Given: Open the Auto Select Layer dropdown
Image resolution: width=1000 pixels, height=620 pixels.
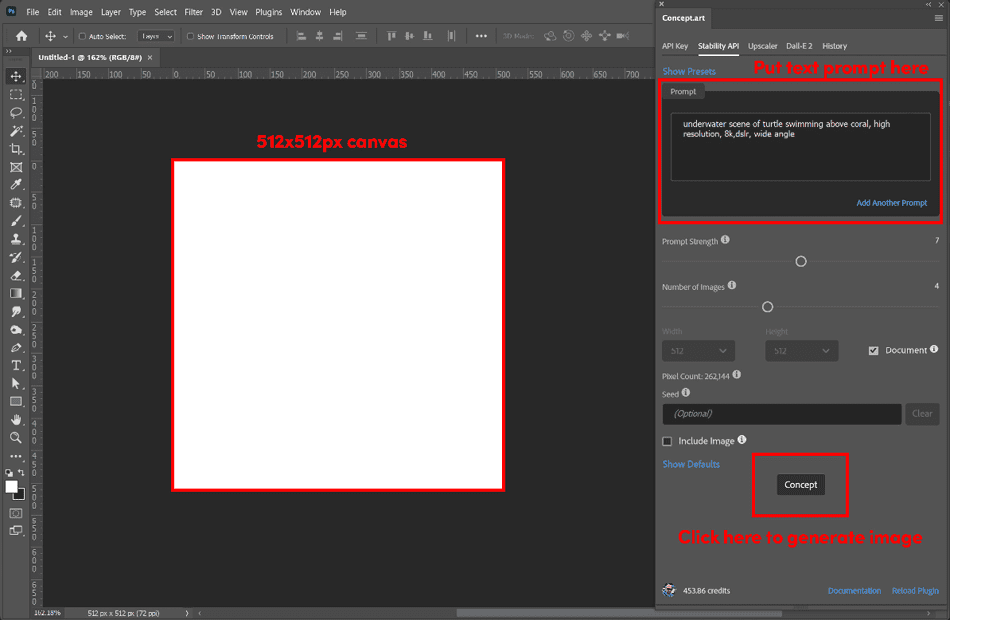Looking at the screenshot, I should pyautogui.click(x=156, y=36).
